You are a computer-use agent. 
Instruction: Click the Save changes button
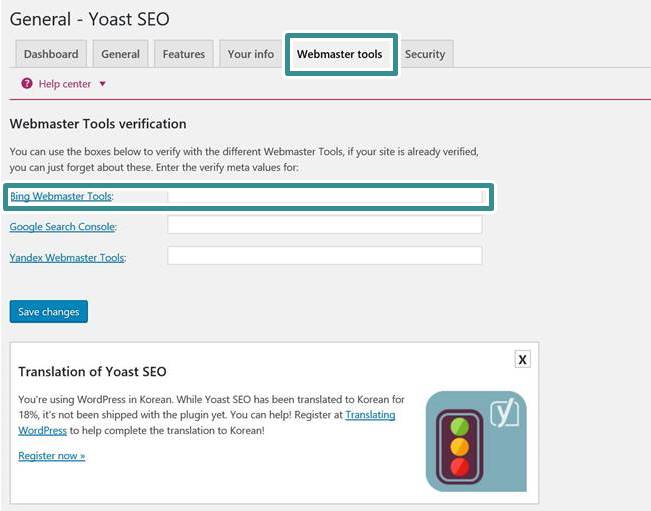click(x=49, y=312)
